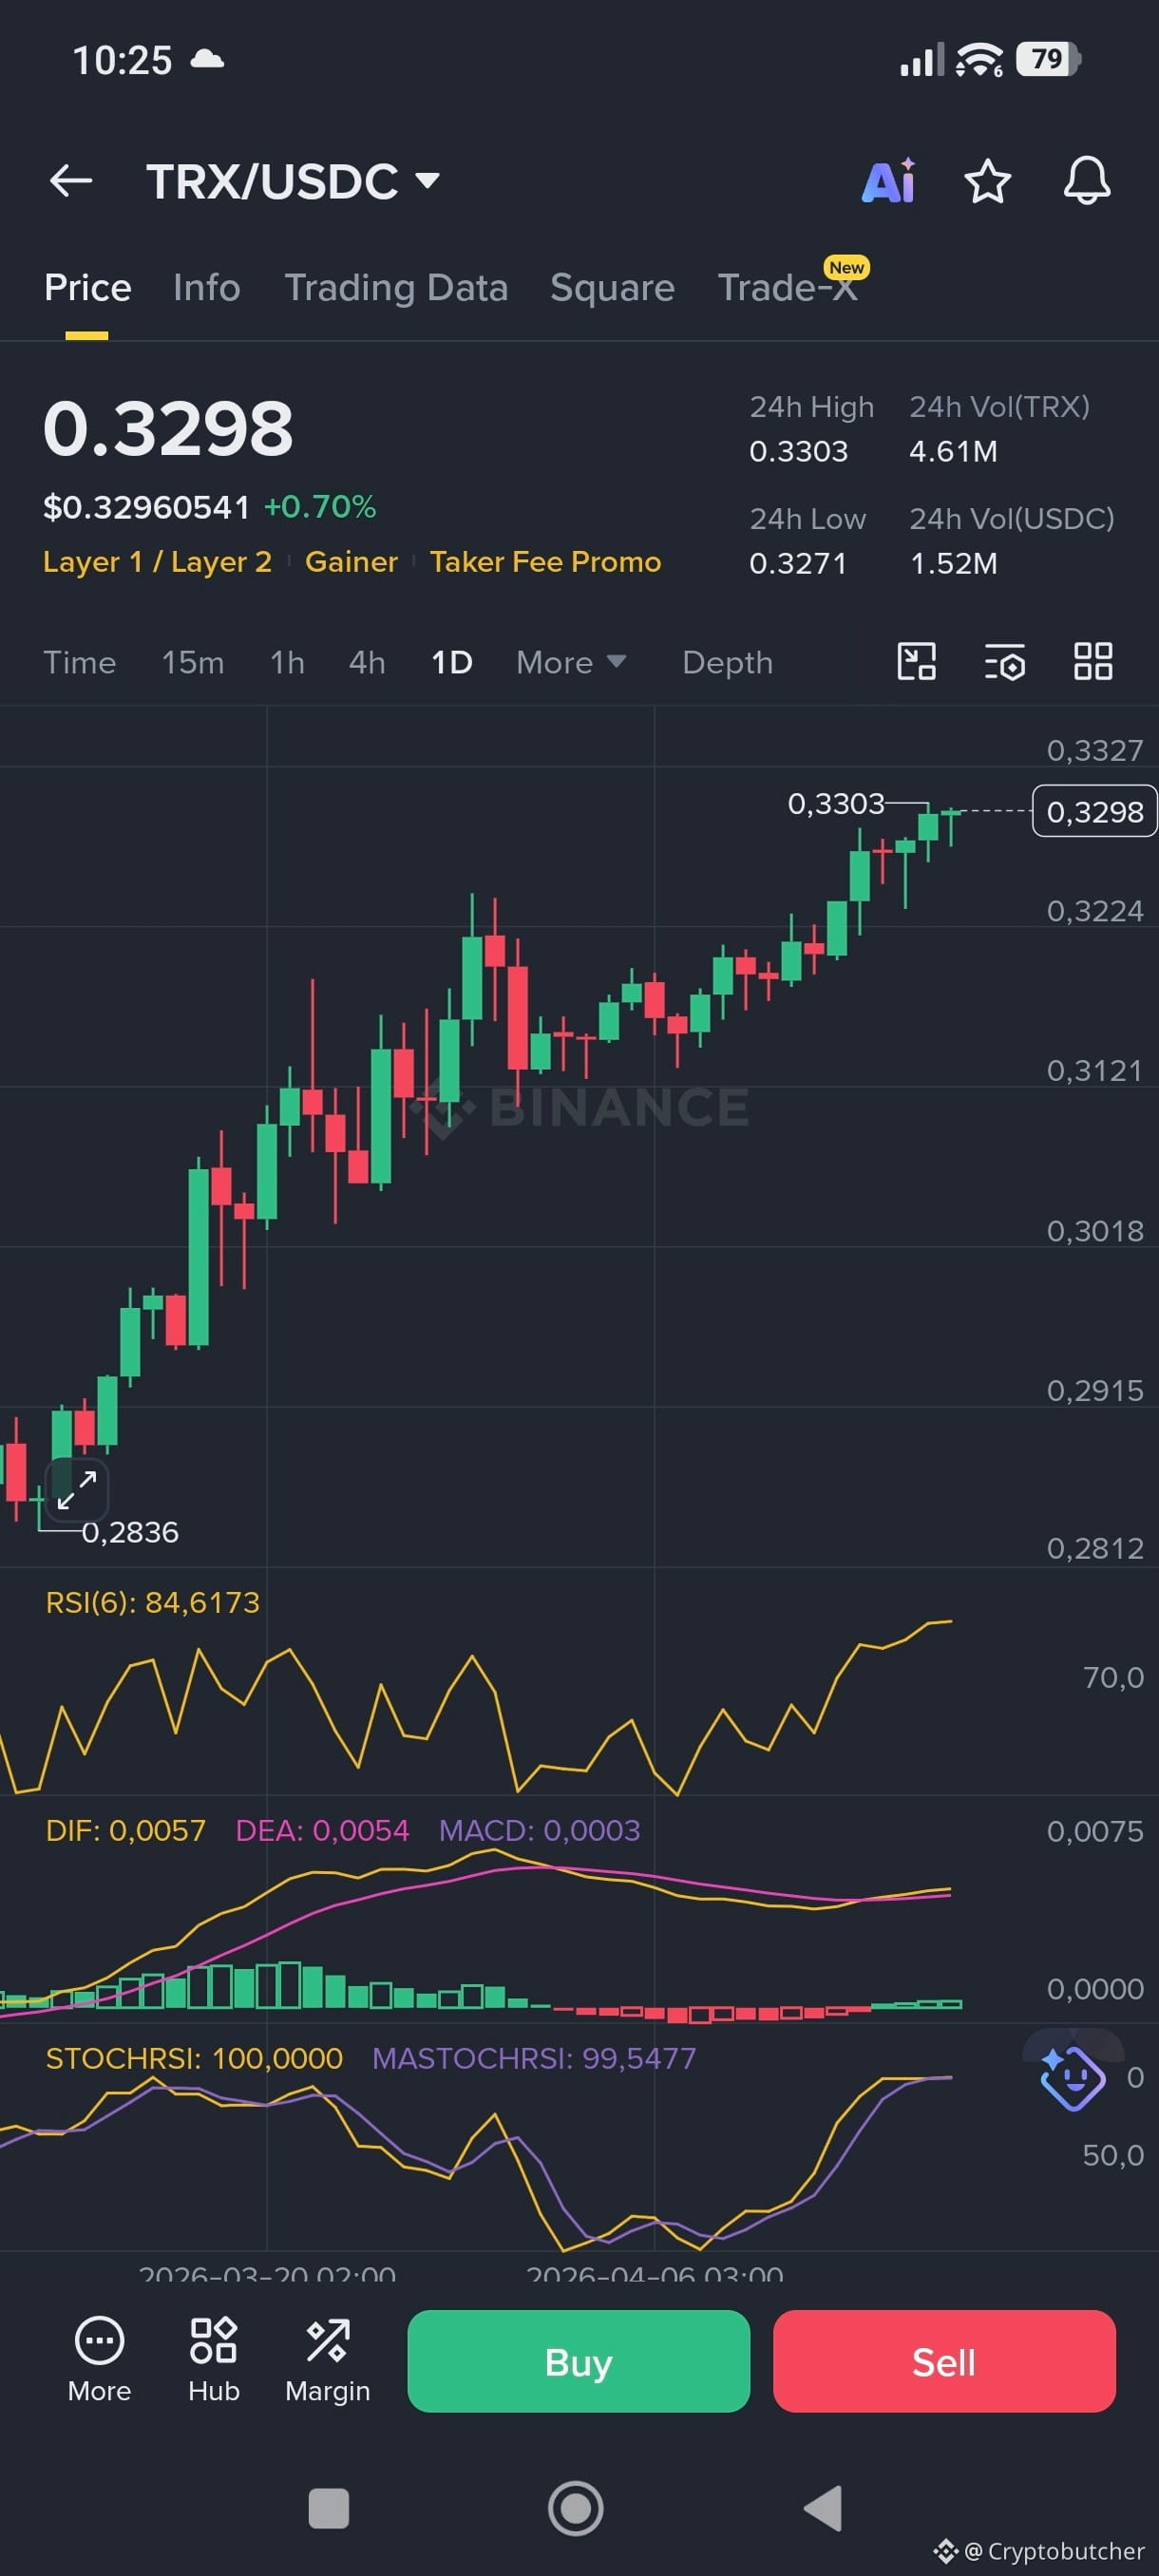Image resolution: width=1159 pixels, height=2576 pixels.
Task: Tap Android back triangle button
Action: coord(823,2508)
